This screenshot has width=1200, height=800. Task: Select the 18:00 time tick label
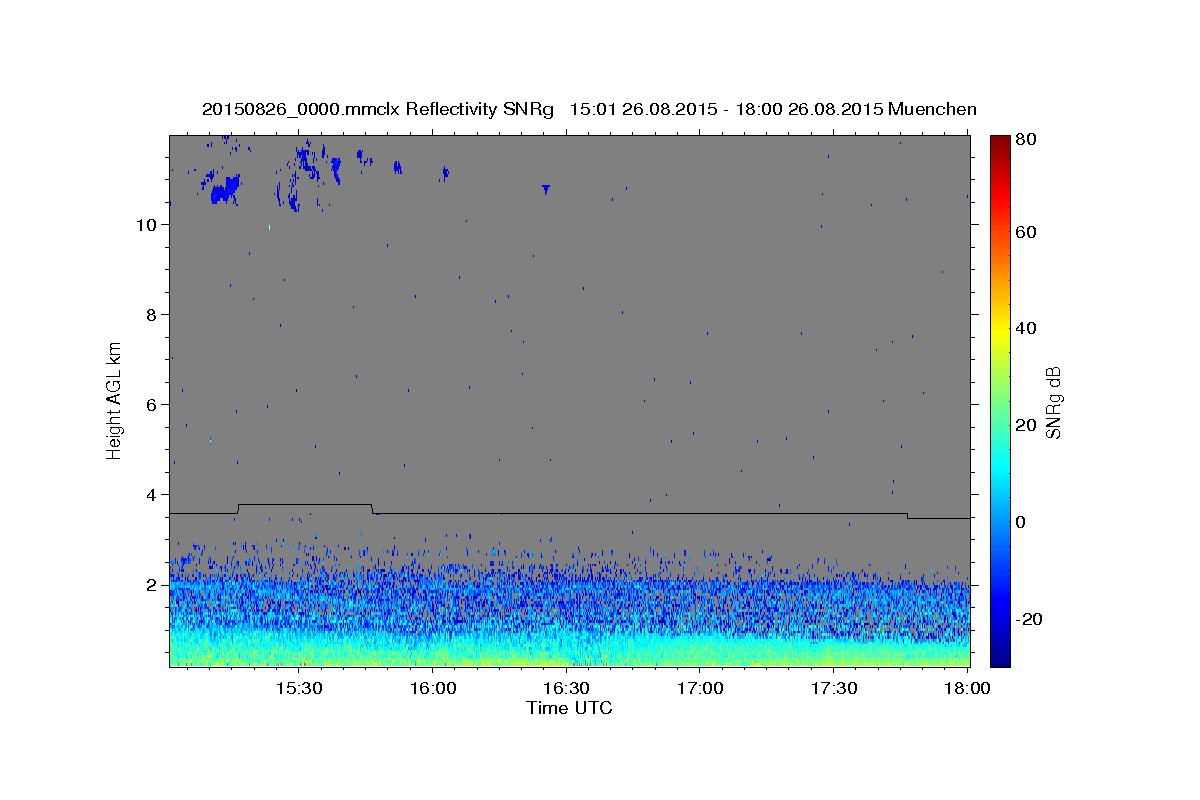(x=967, y=689)
